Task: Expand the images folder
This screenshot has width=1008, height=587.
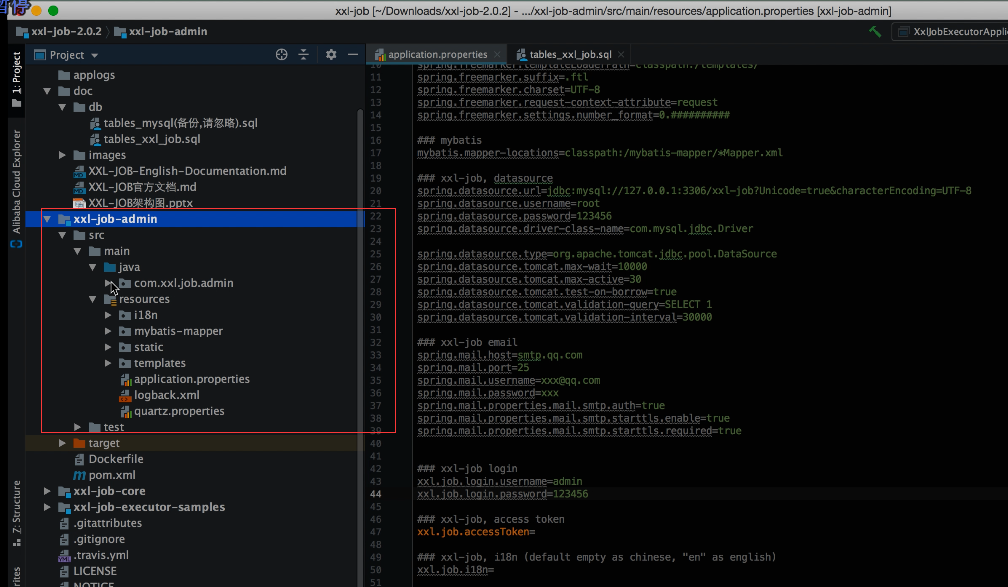Action: coord(62,155)
